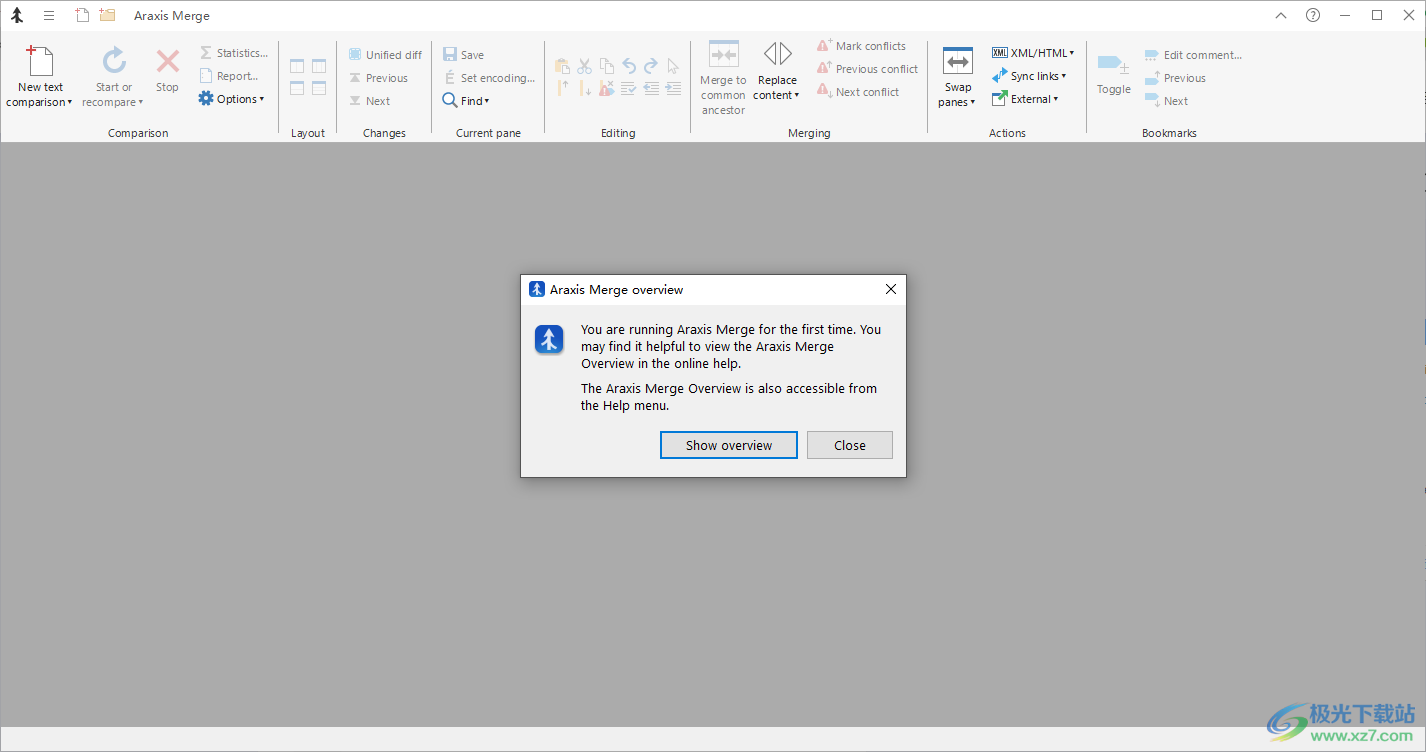This screenshot has width=1426, height=752.
Task: Click the Show overview button
Action: point(729,445)
